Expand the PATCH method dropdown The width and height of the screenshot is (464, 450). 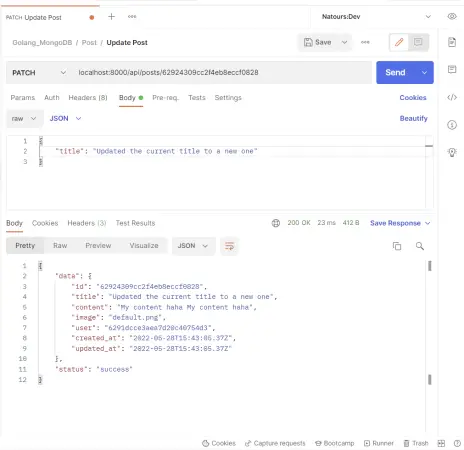point(39,73)
